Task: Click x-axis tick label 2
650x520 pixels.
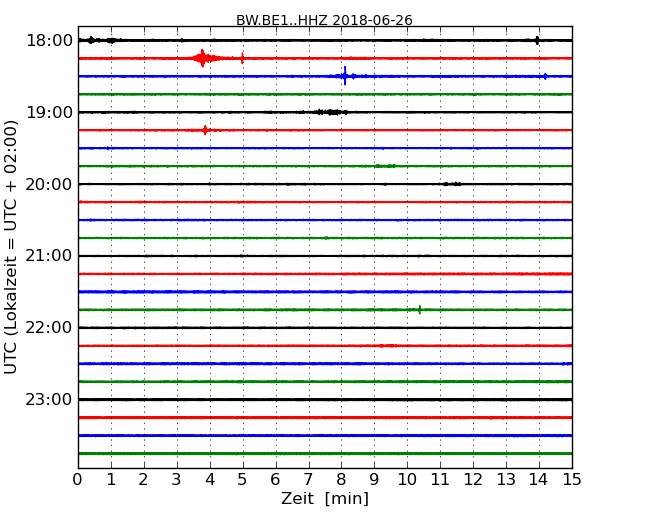Action: [143, 480]
